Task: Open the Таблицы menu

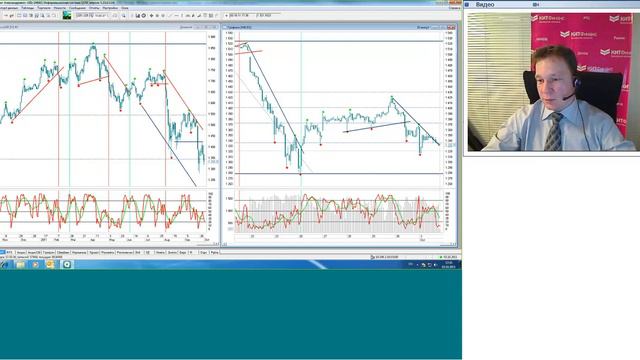Action: [x=28, y=8]
